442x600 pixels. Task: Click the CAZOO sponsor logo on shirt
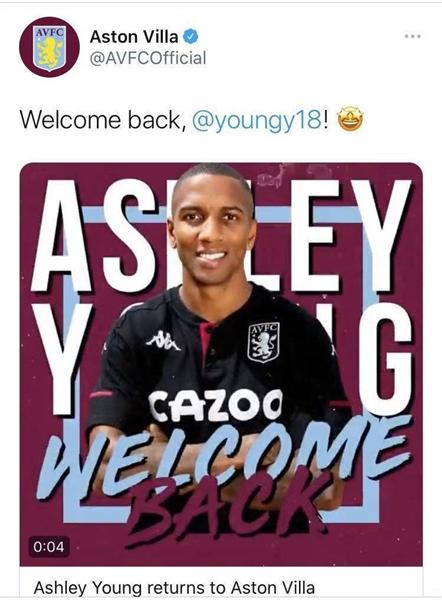tap(215, 405)
